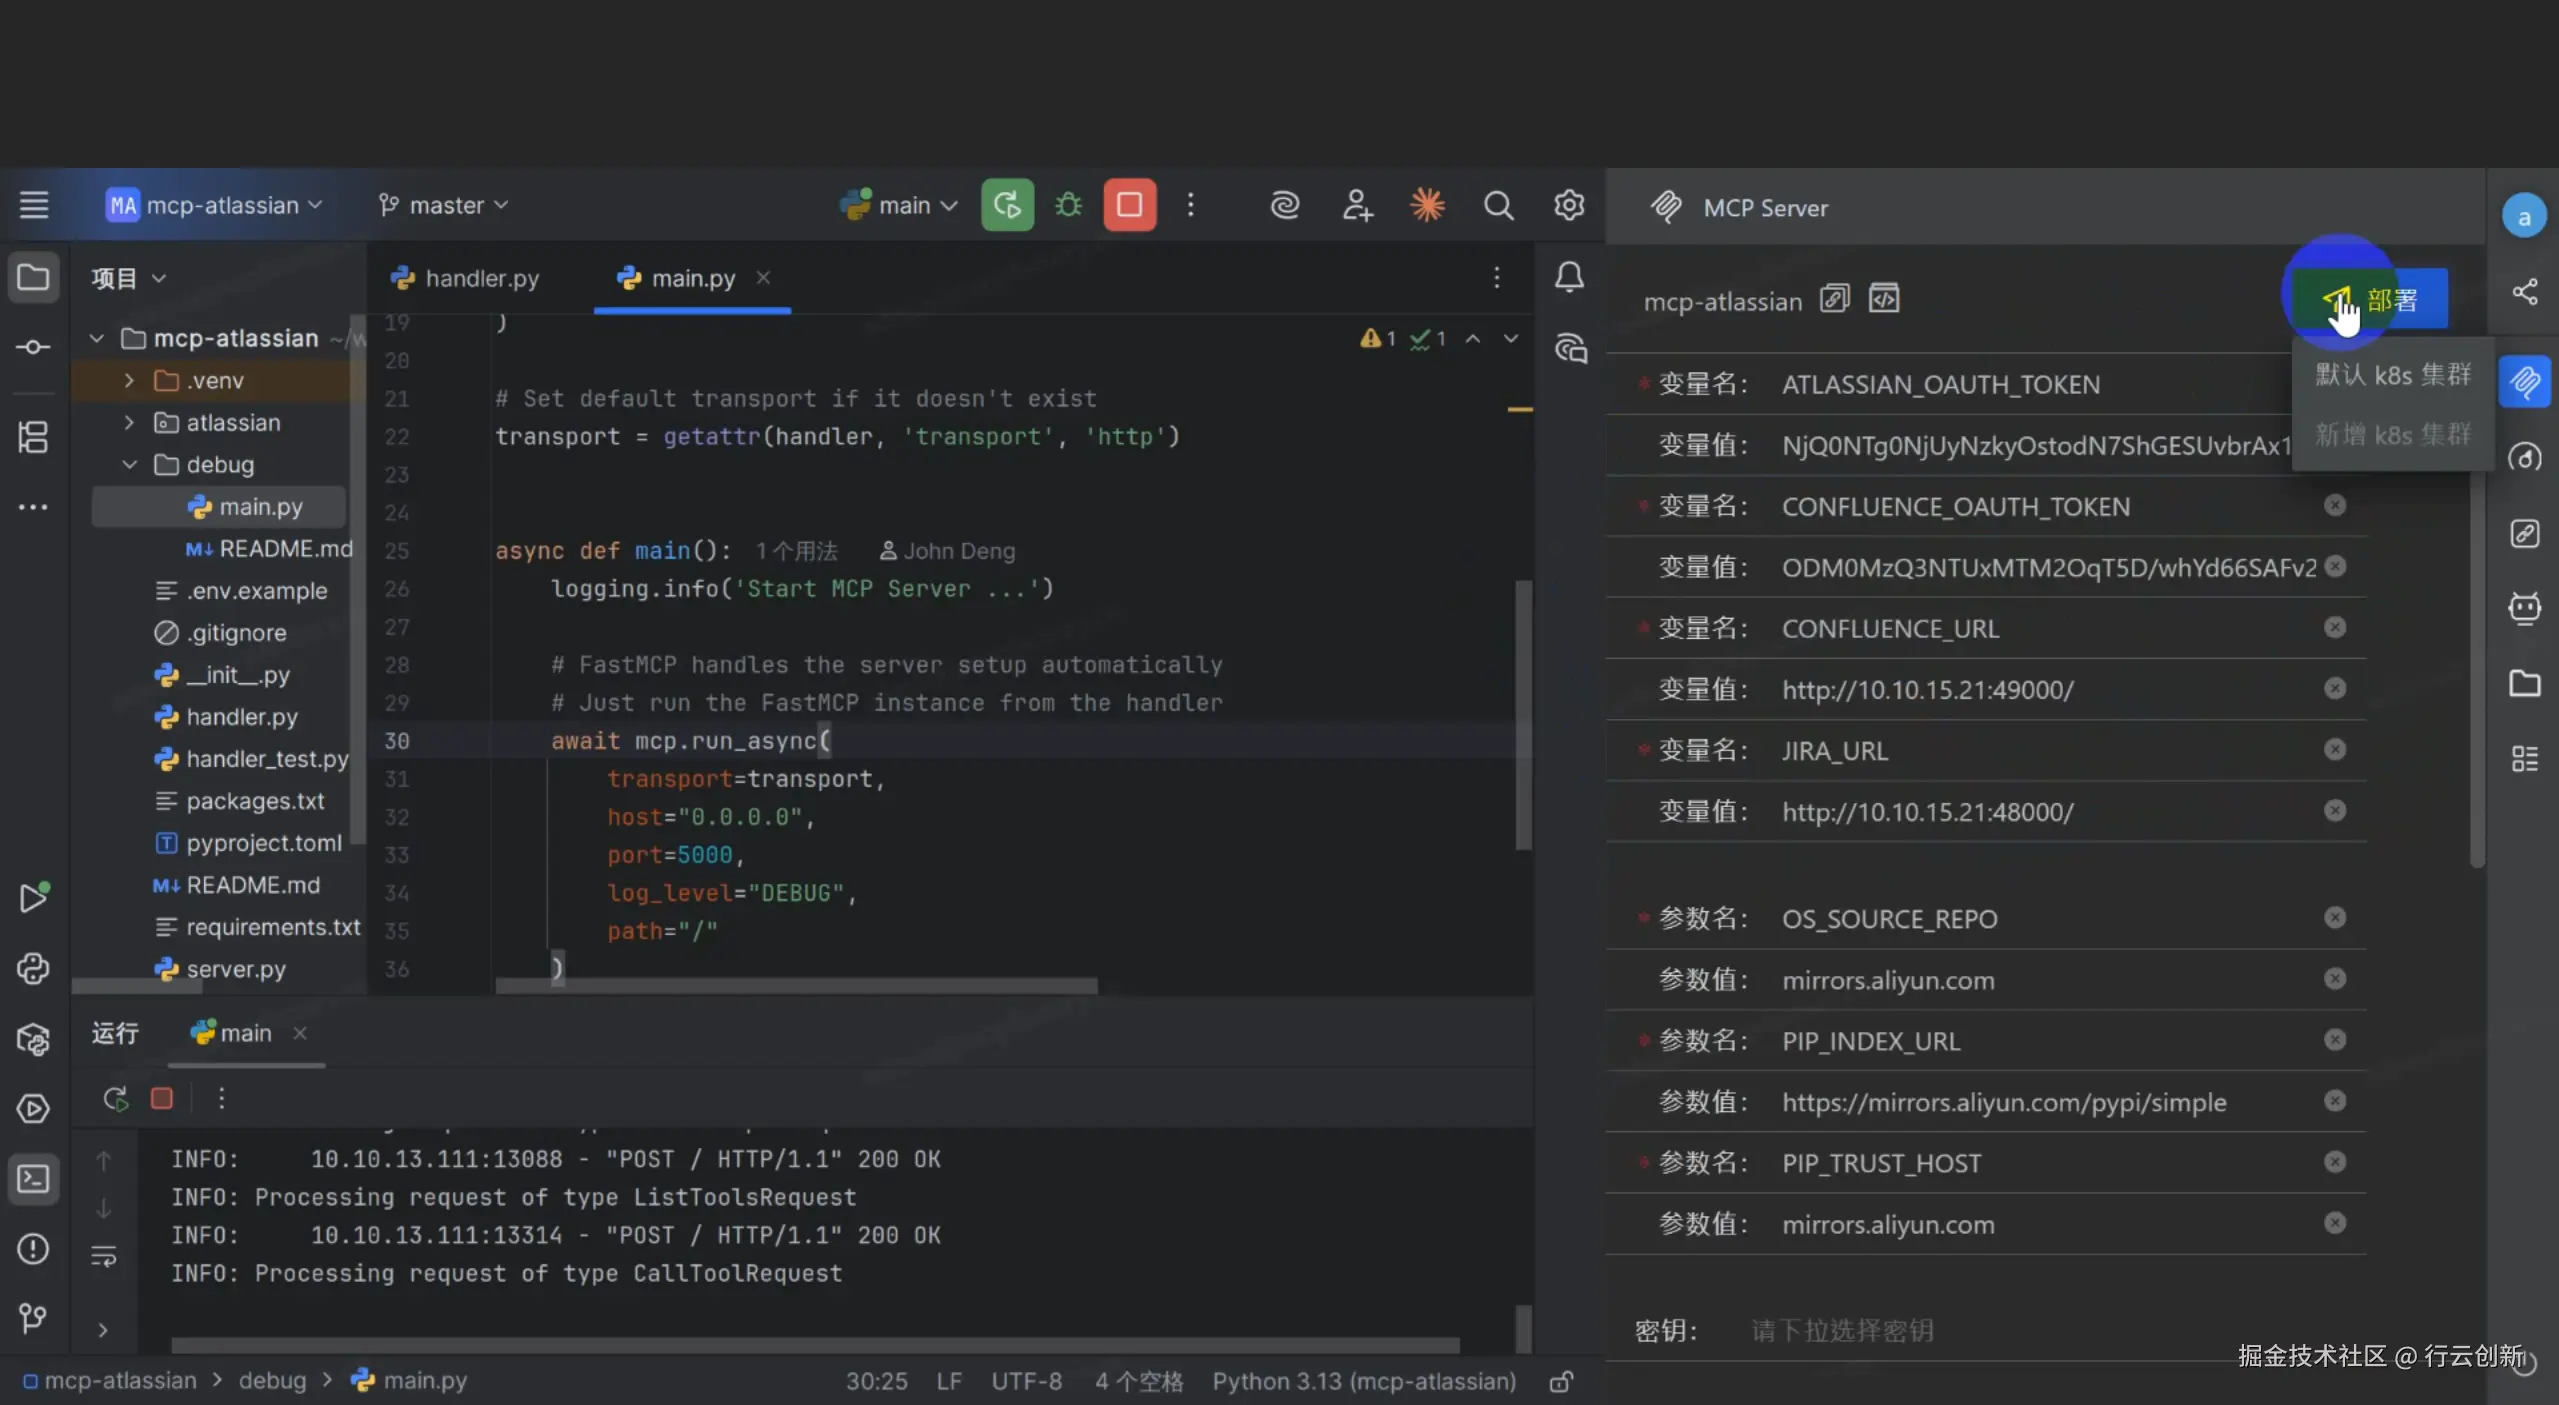Screen dimensions: 2559x1405
Task: Open the Notifications bell icon
Action: tap(1569, 277)
